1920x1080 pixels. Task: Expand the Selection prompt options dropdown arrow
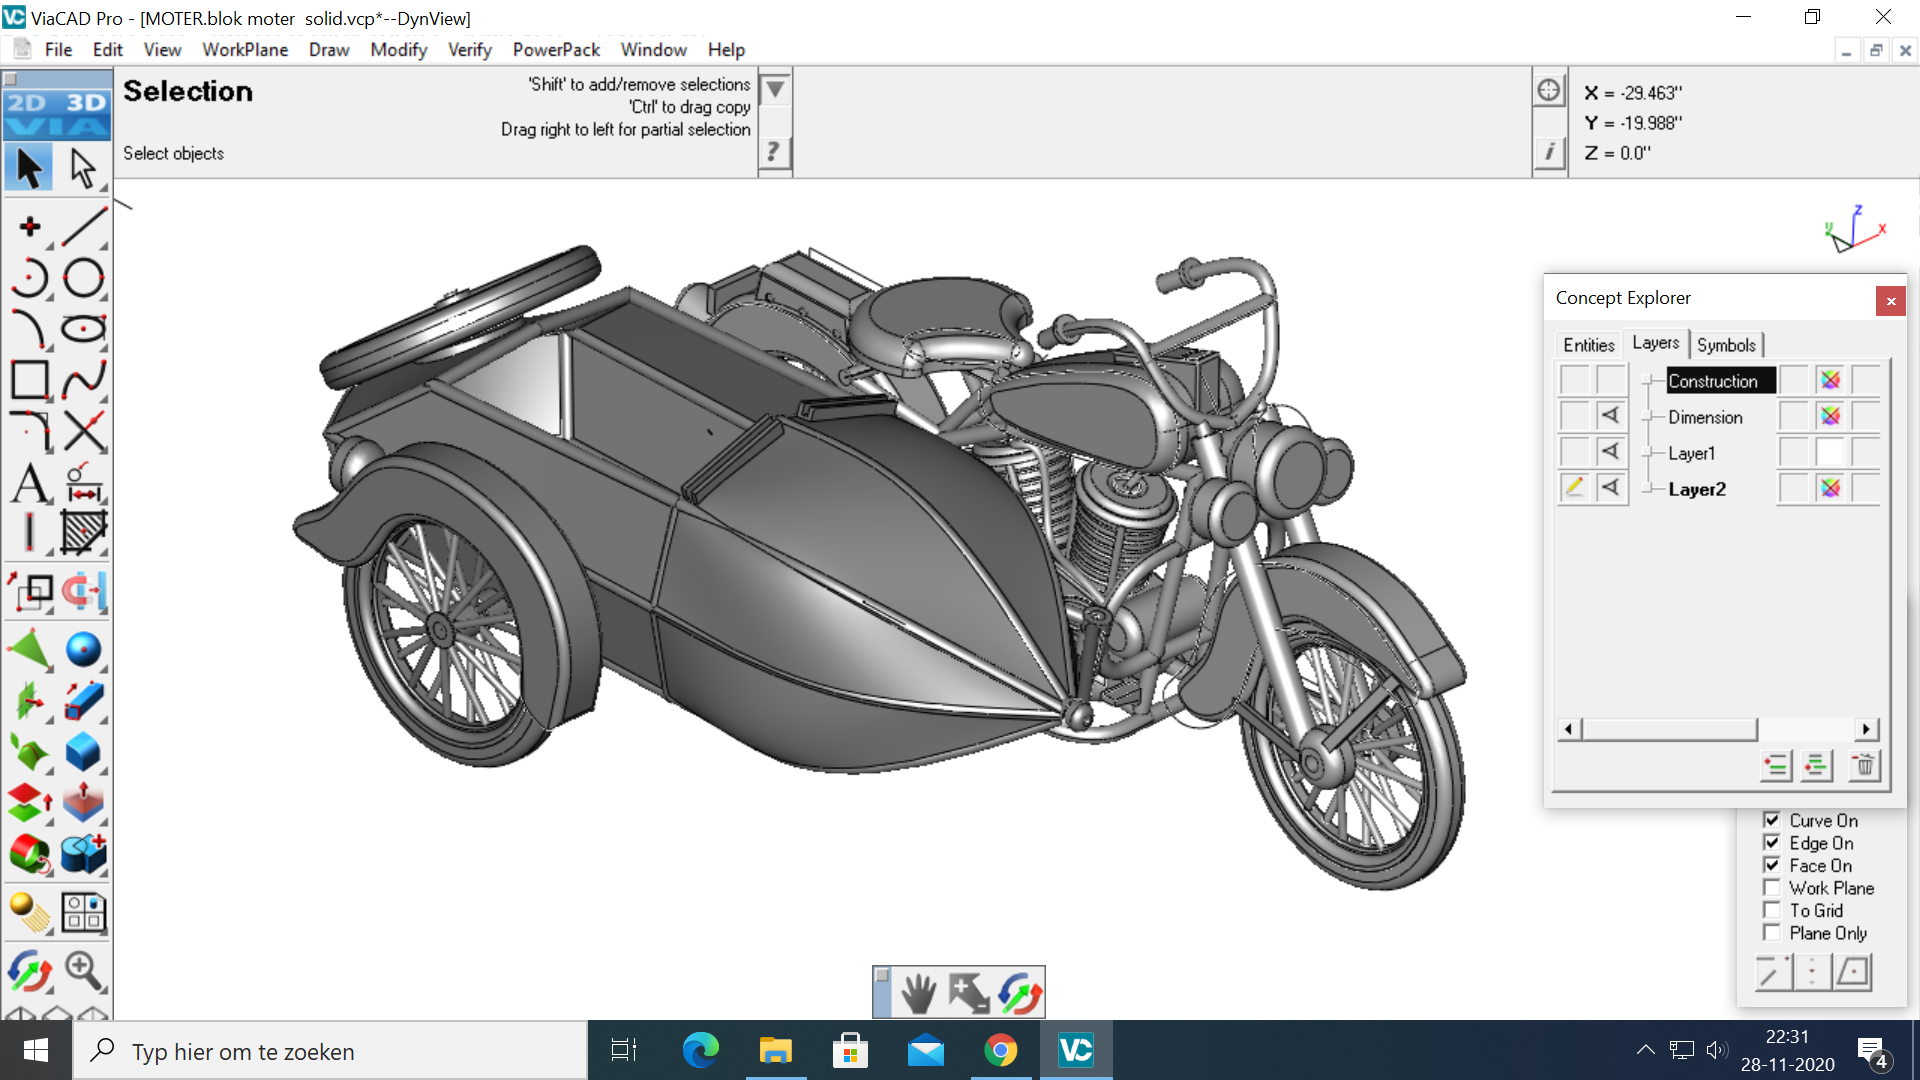775,90
